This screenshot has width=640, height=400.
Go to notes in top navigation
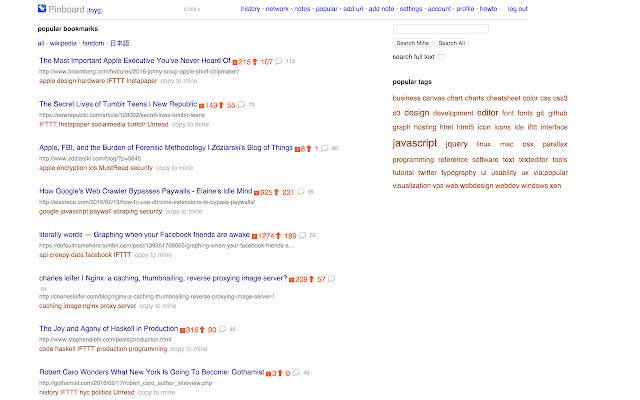pyautogui.click(x=302, y=9)
